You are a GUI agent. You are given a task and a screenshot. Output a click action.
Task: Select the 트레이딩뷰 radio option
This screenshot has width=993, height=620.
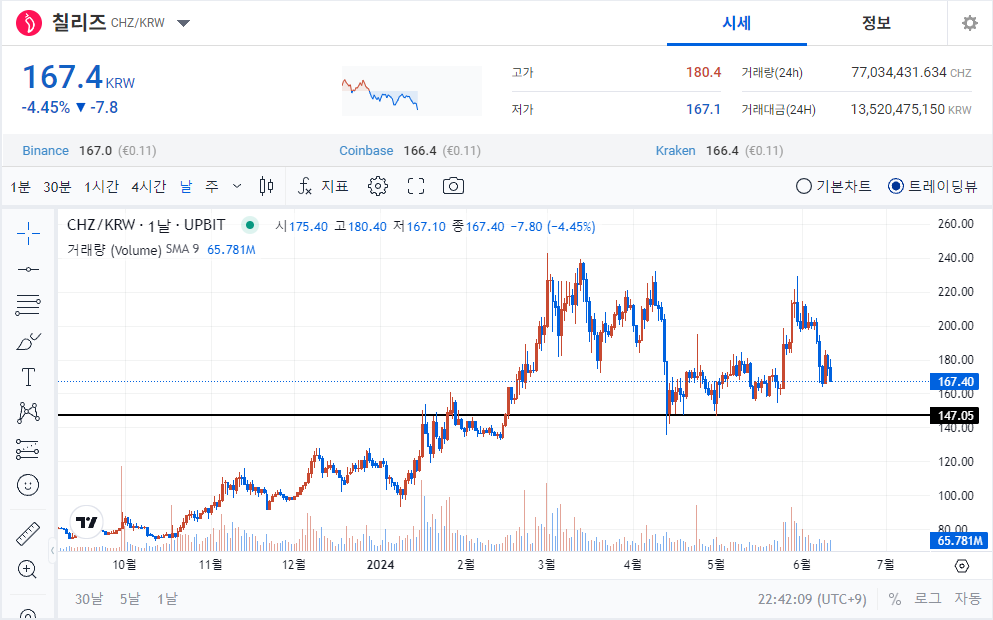pos(933,186)
